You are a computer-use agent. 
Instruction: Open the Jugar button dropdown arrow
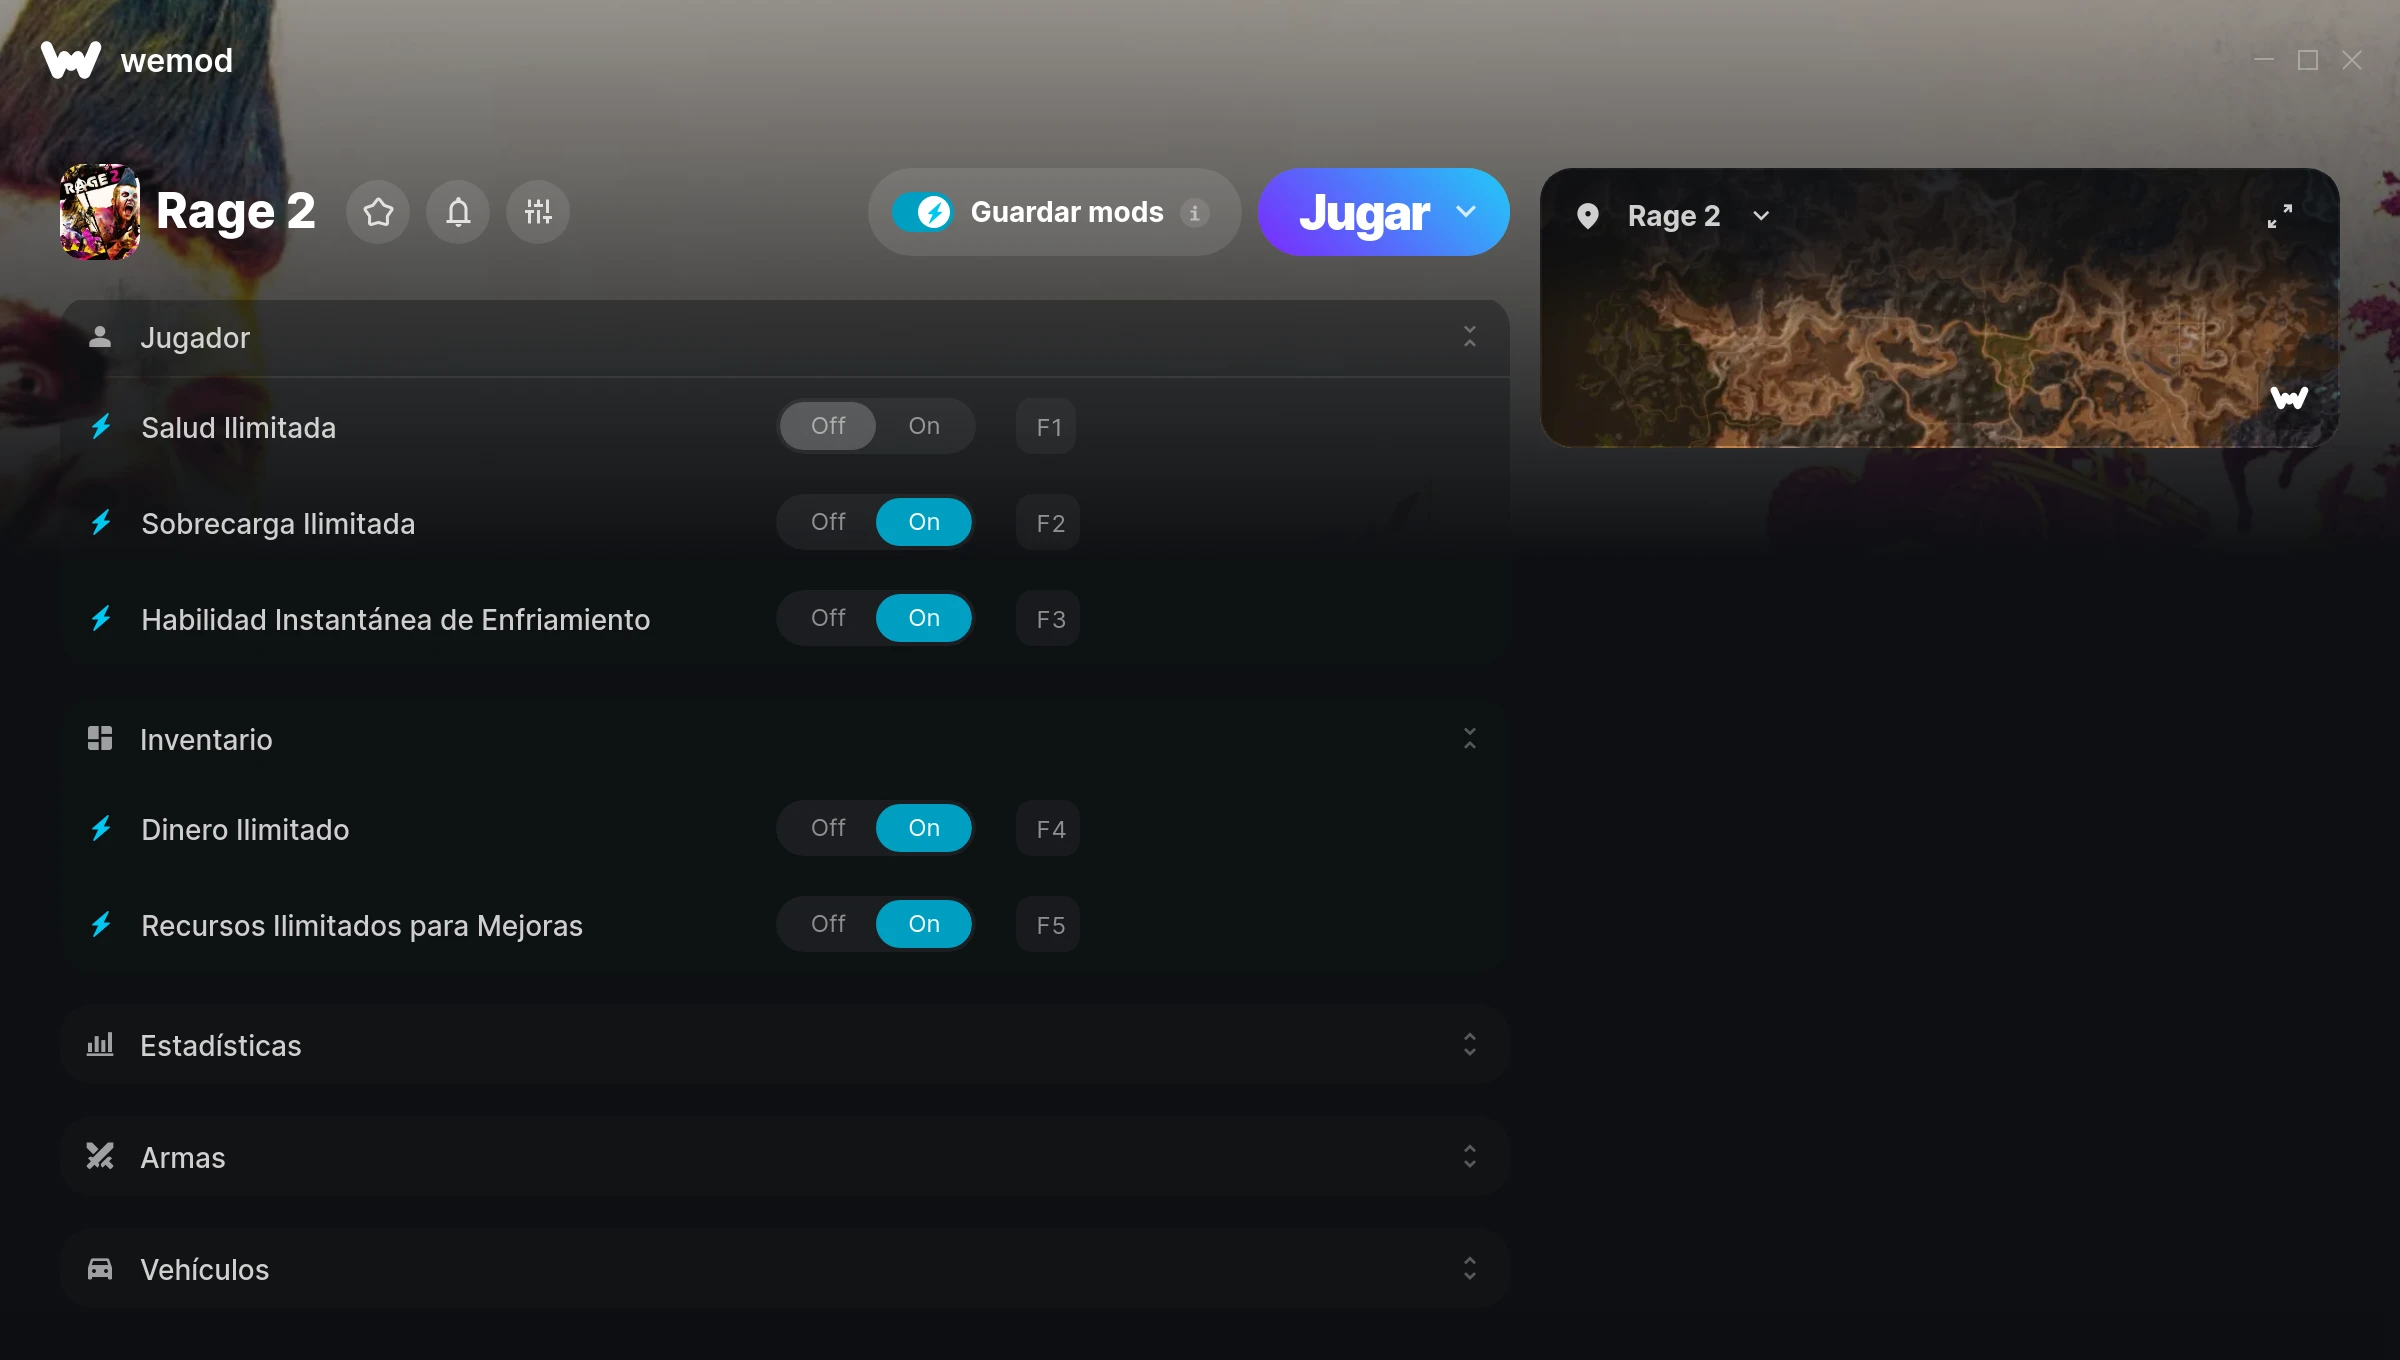coord(1466,212)
